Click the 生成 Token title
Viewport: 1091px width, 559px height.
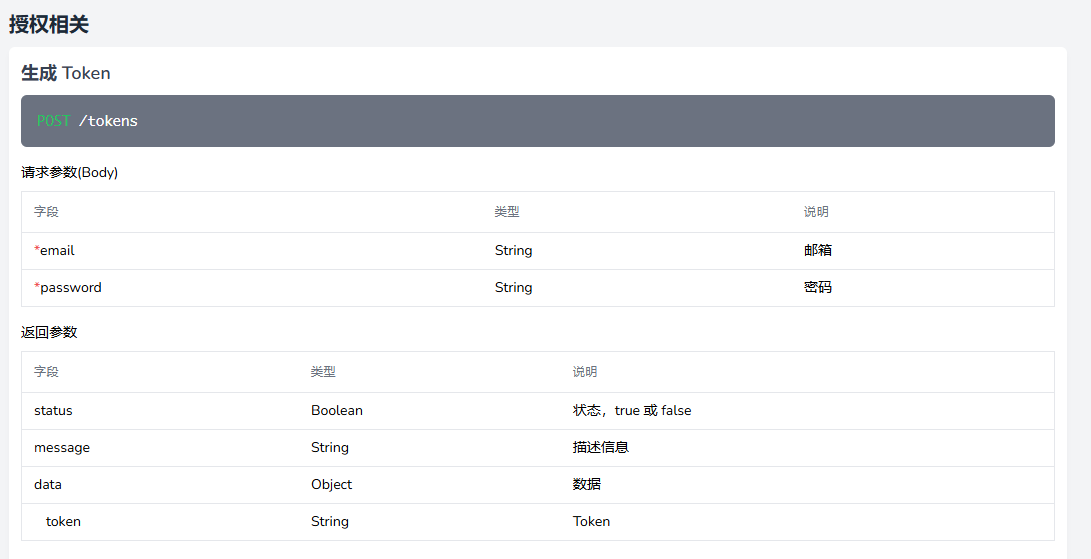(x=65, y=73)
